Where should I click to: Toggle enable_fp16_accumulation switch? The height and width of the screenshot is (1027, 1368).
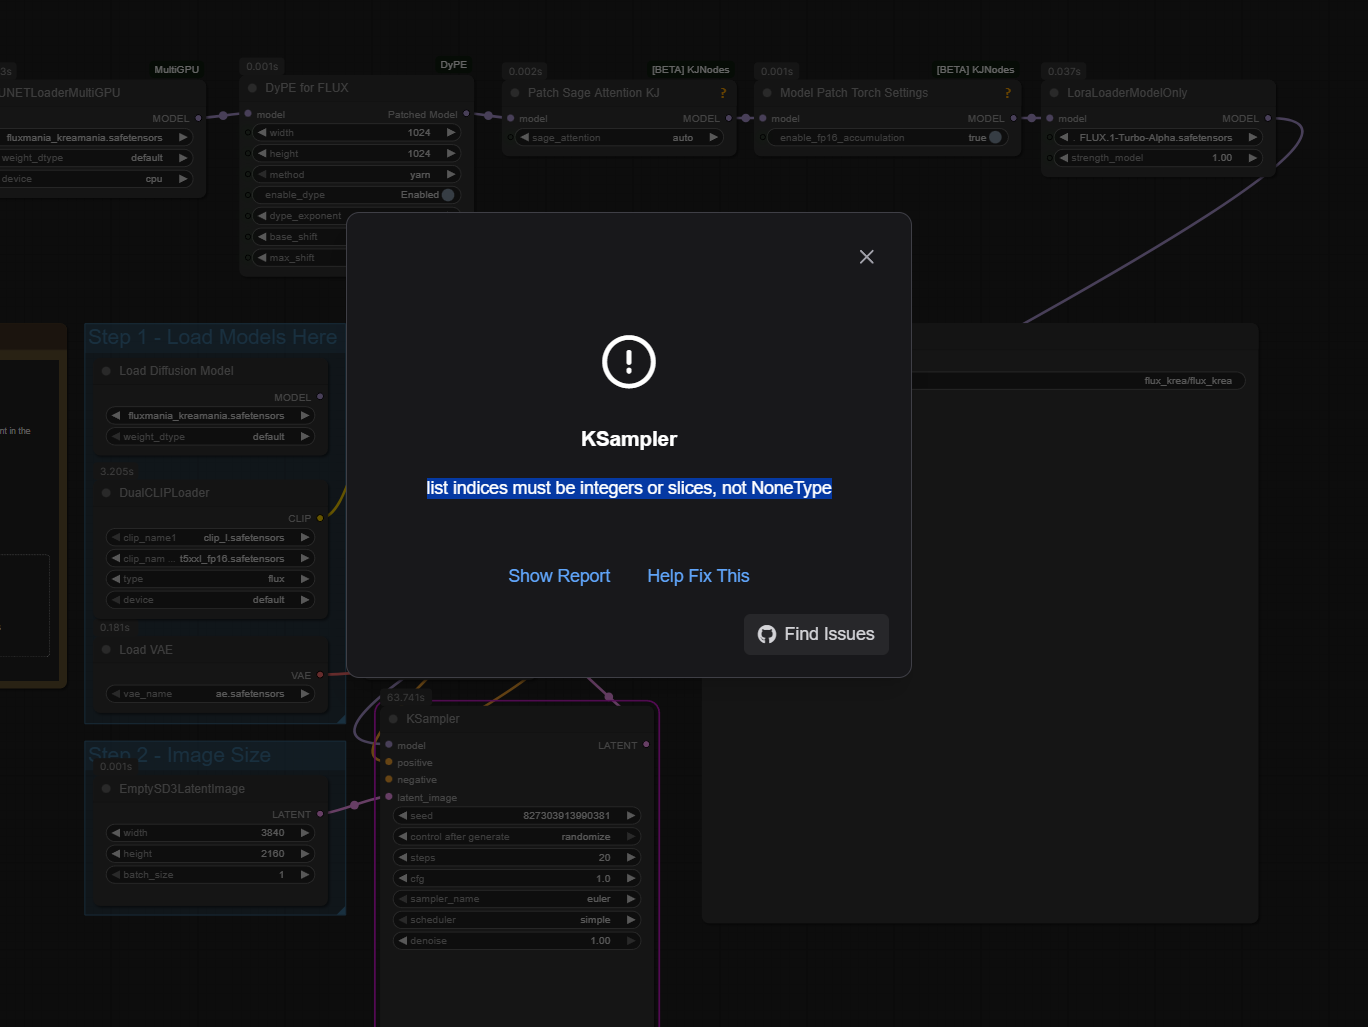[x=996, y=138]
